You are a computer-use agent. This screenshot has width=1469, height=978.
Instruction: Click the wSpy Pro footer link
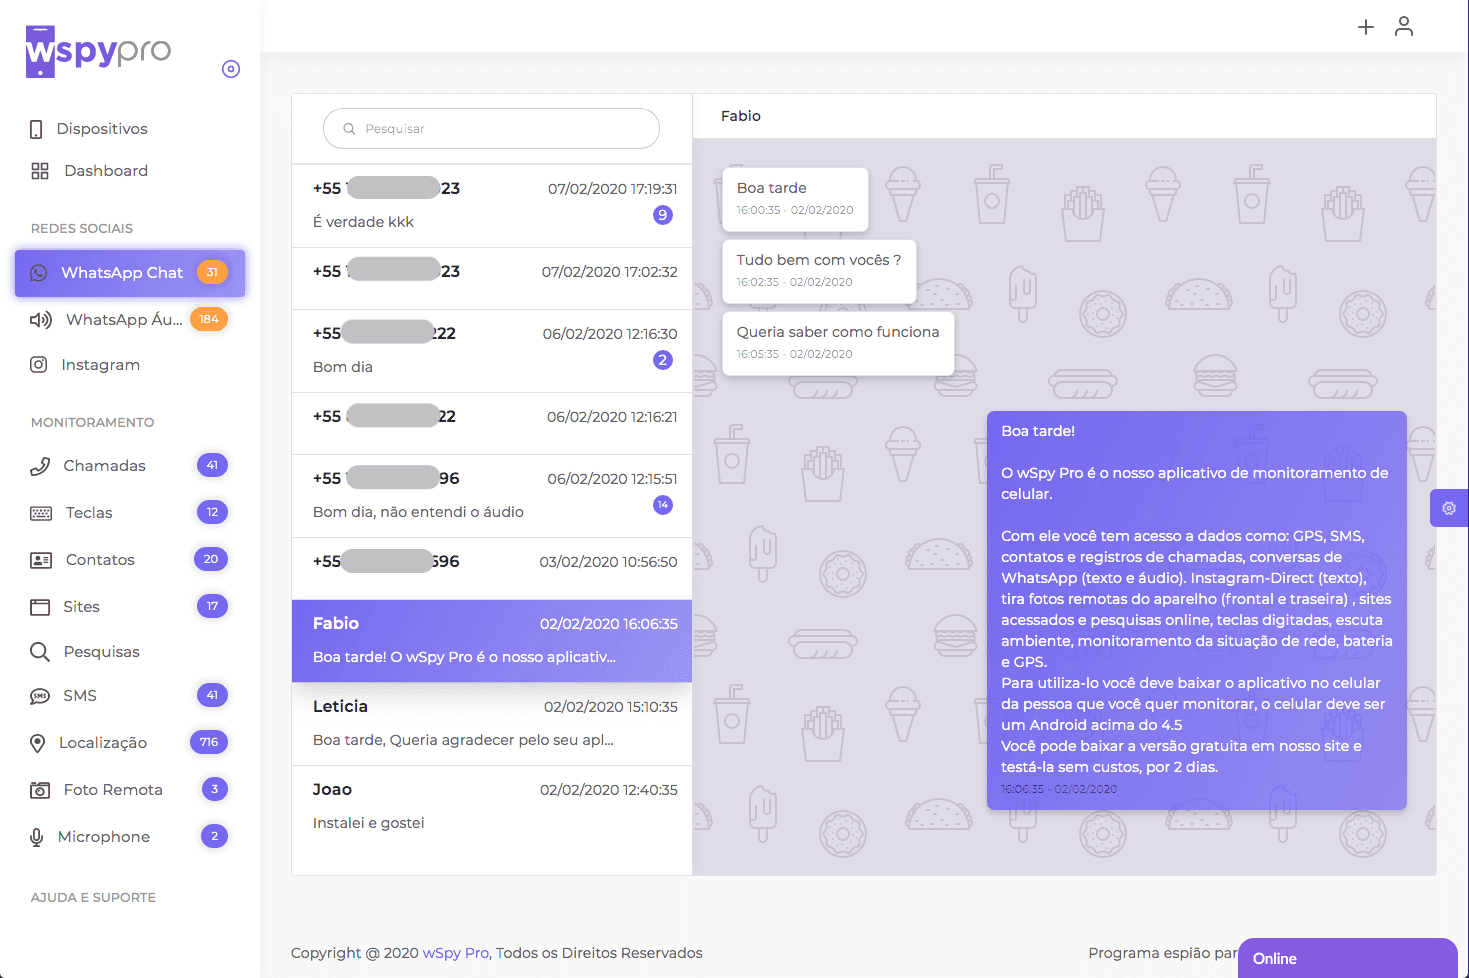point(456,953)
